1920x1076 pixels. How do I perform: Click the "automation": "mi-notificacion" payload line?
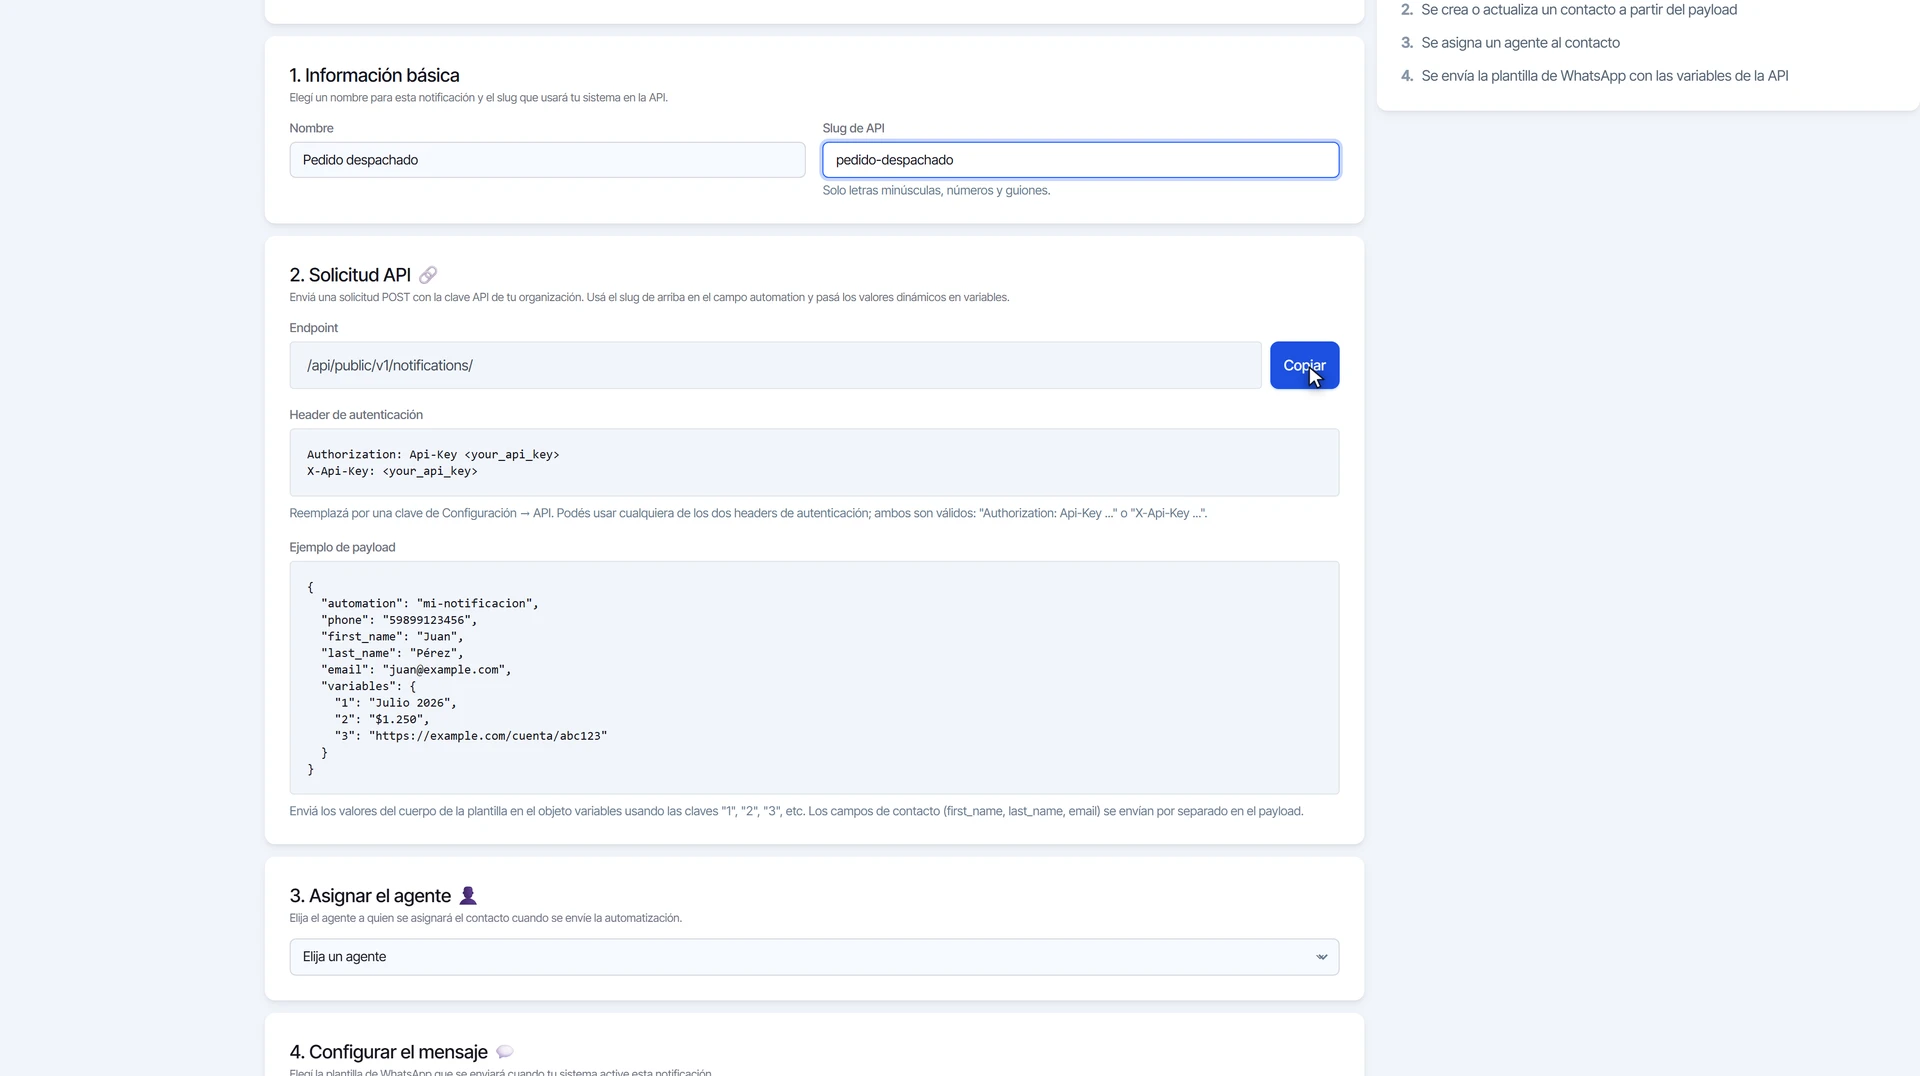tap(430, 604)
